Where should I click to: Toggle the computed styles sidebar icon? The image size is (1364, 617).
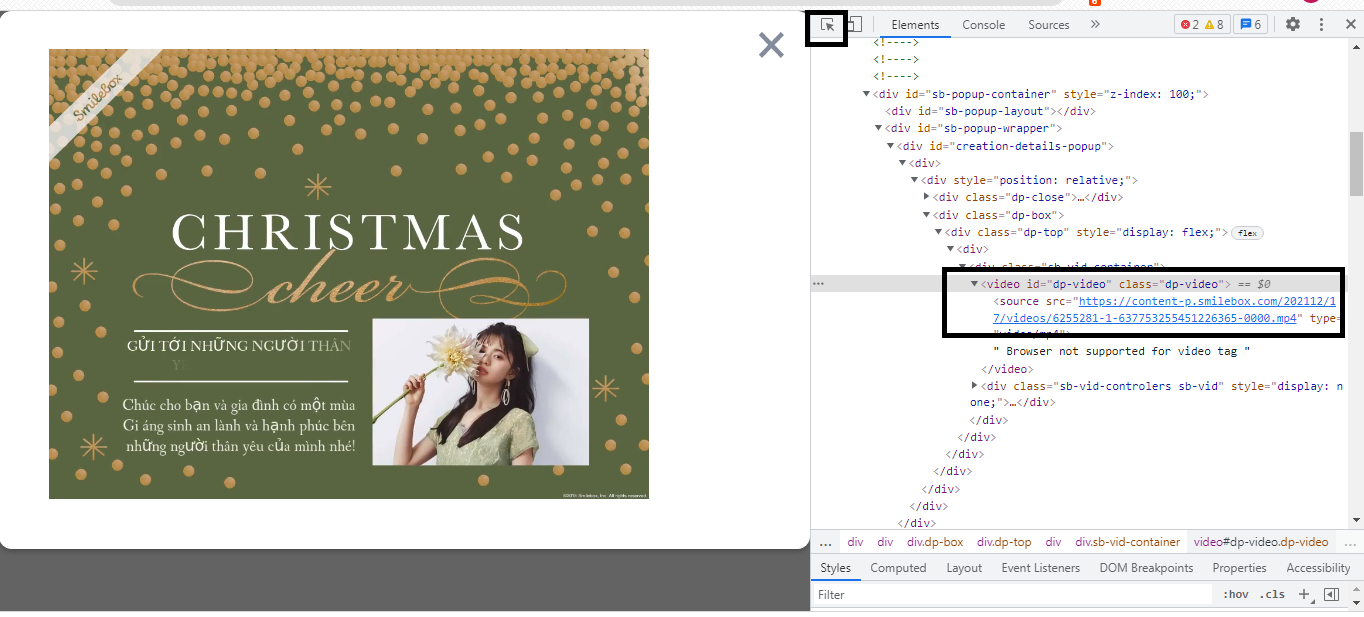pyautogui.click(x=1331, y=594)
